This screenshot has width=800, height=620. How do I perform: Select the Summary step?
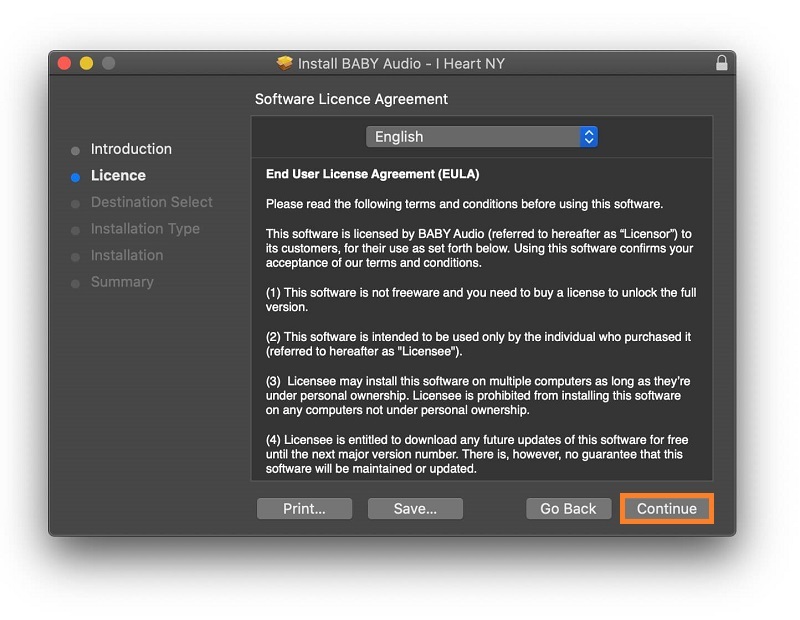coord(122,282)
